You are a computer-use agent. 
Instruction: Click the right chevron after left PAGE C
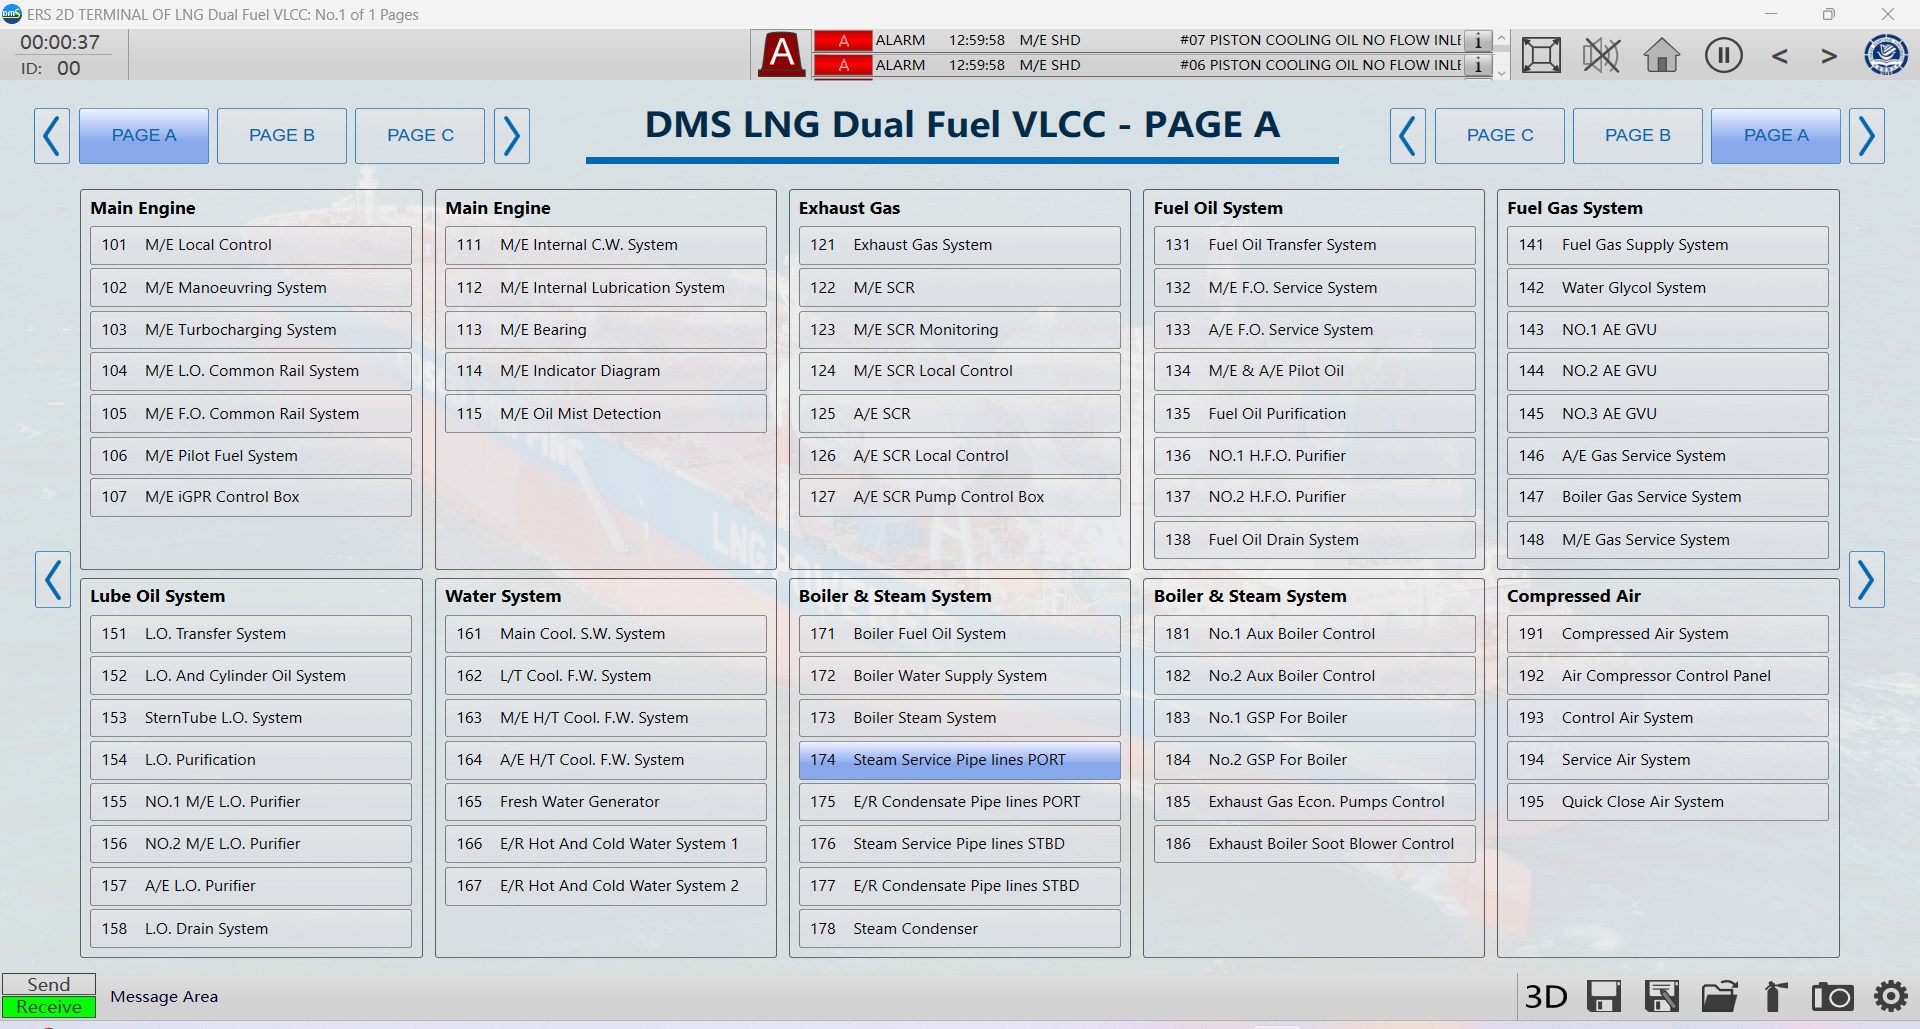pos(512,136)
